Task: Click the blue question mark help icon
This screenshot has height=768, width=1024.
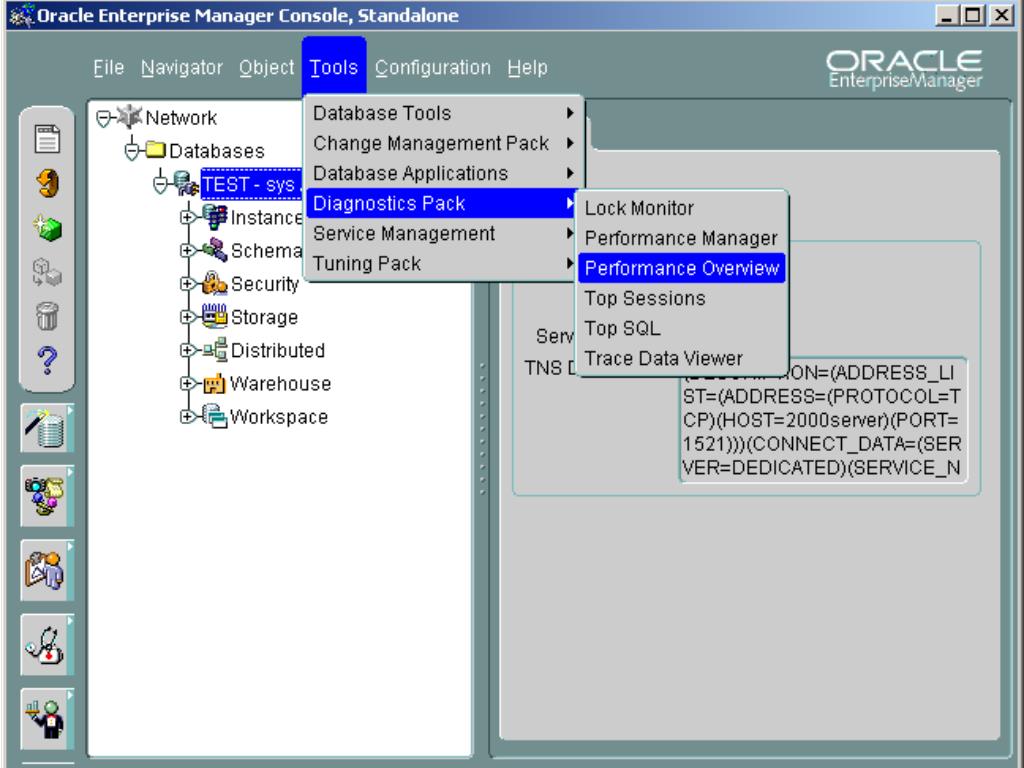Action: pyautogui.click(x=47, y=360)
